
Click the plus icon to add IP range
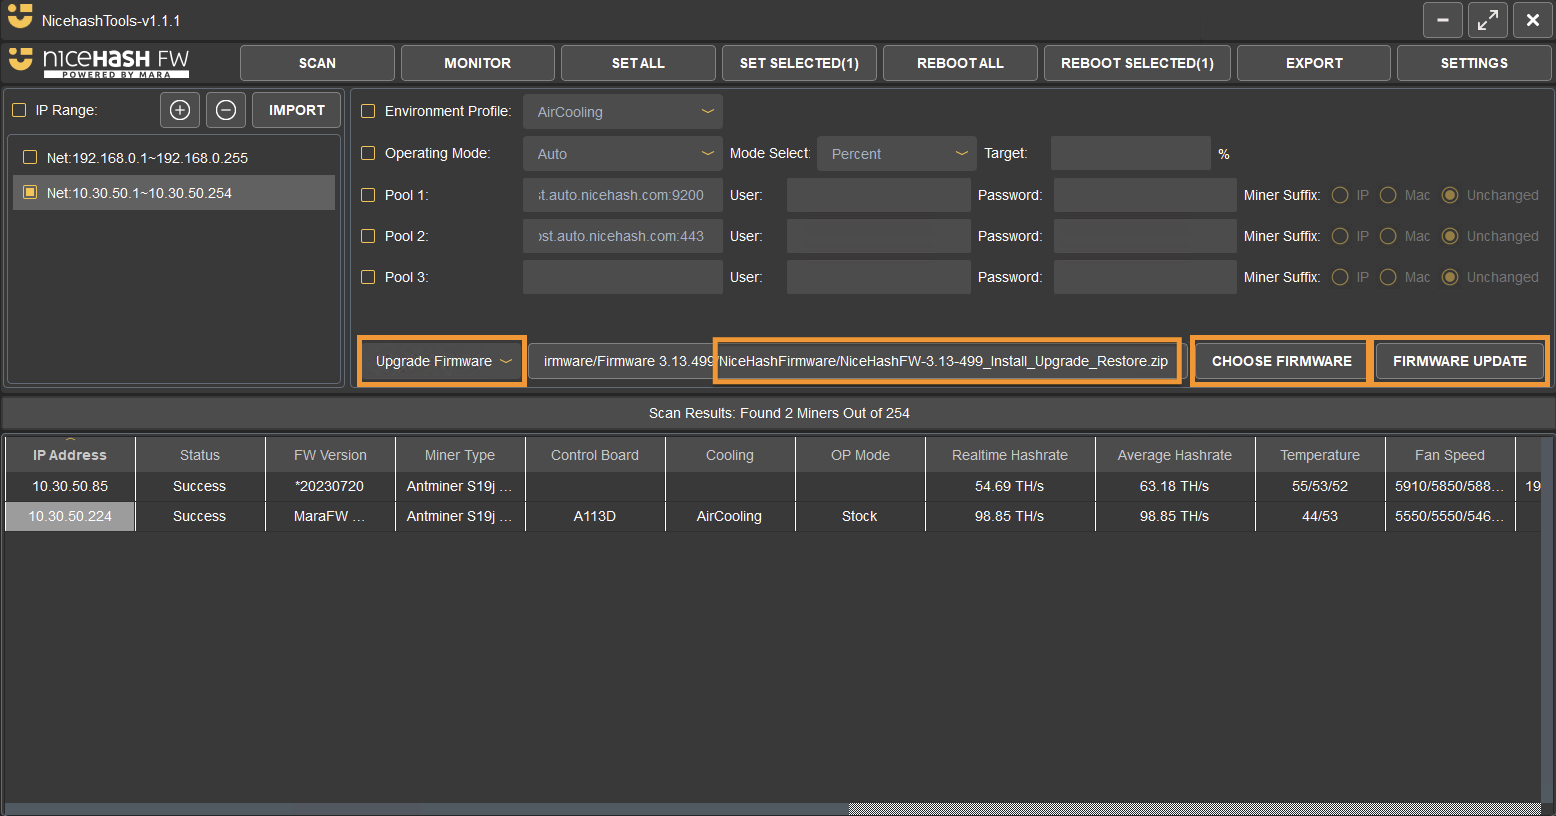(179, 110)
